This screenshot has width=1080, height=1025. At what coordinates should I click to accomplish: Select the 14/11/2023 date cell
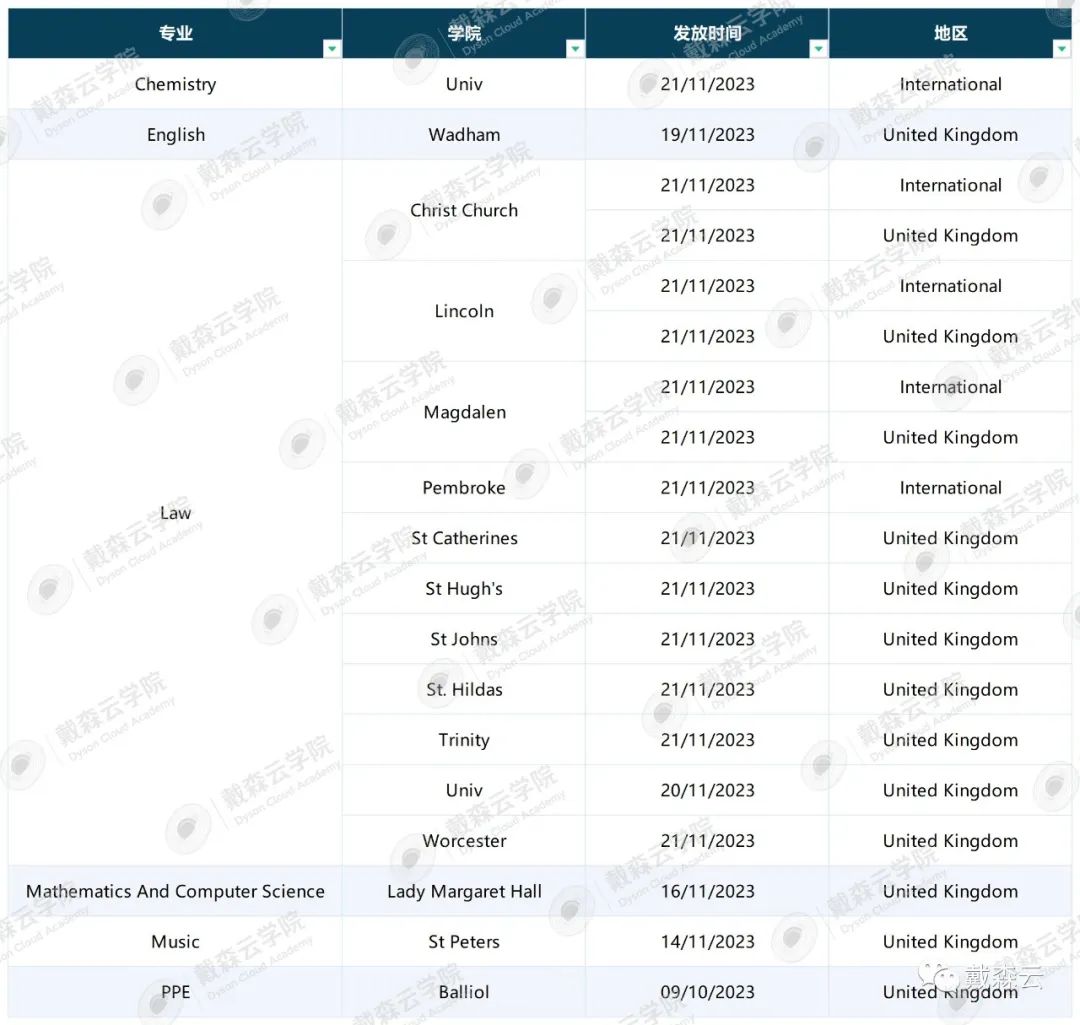tap(707, 941)
